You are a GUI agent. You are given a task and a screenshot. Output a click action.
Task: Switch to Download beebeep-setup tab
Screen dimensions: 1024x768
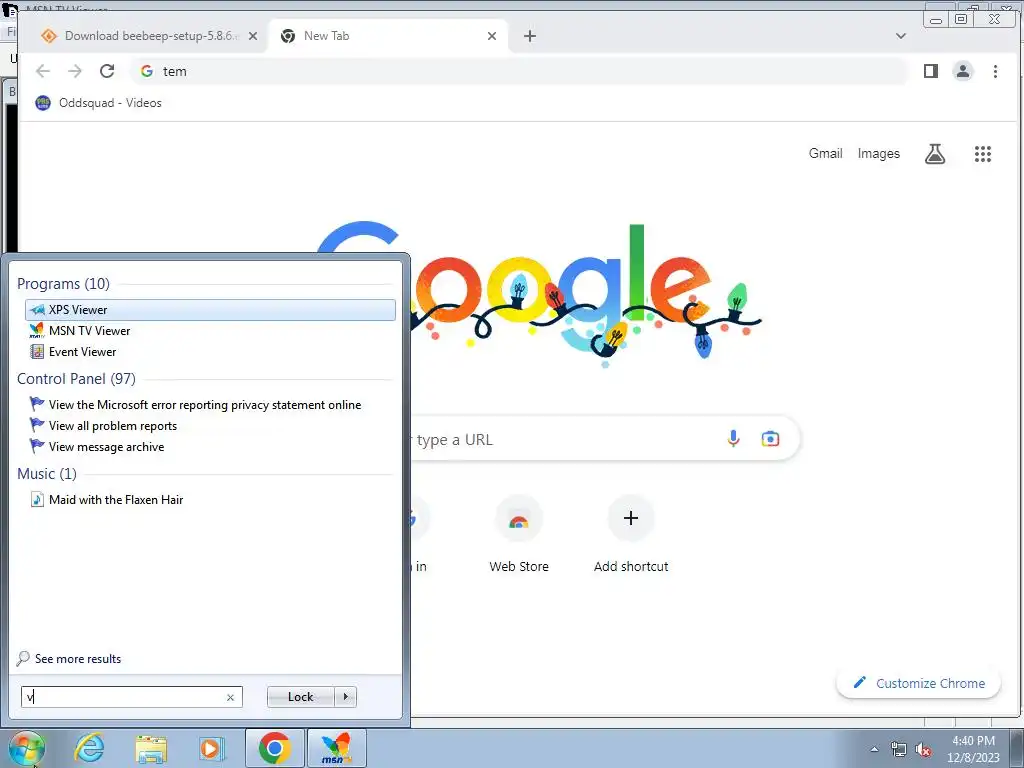tap(144, 36)
